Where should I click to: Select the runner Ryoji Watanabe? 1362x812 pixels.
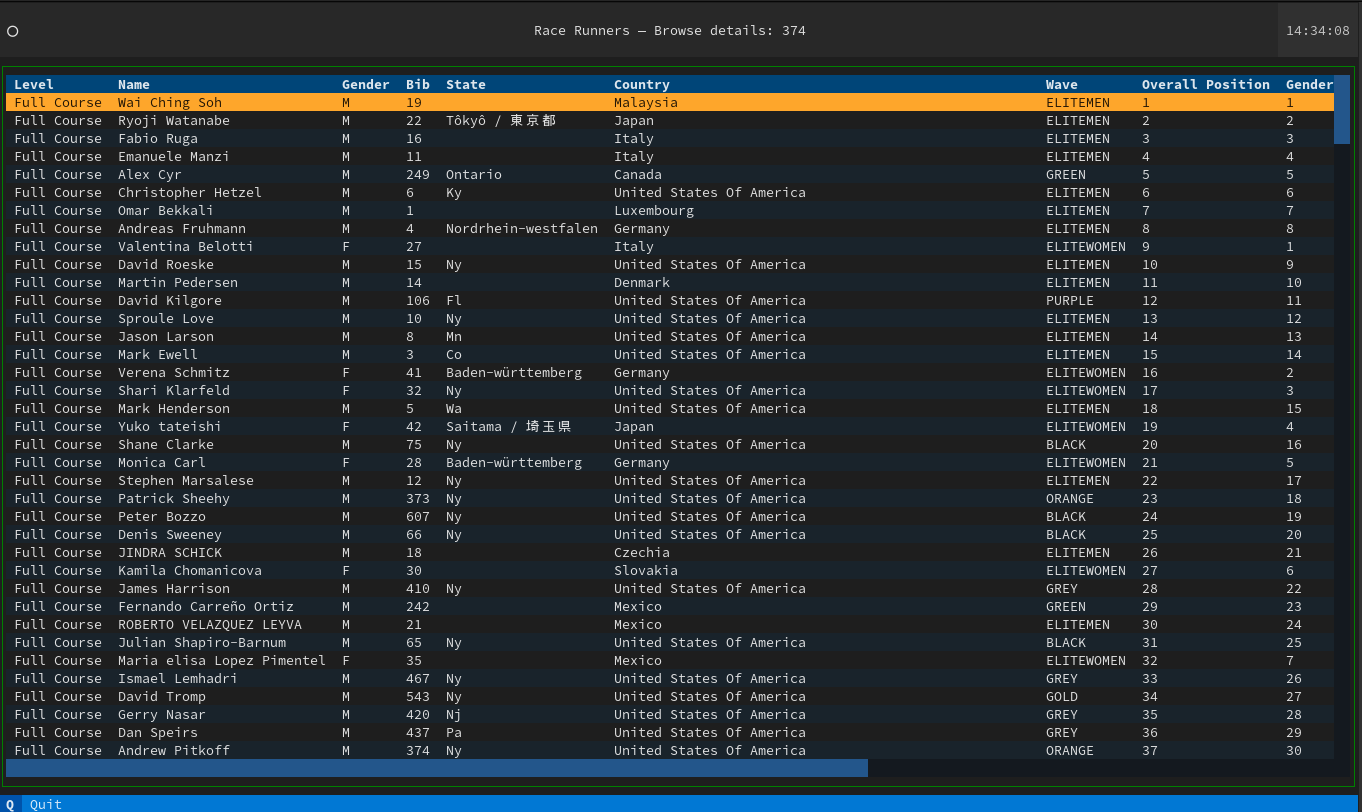(x=670, y=121)
